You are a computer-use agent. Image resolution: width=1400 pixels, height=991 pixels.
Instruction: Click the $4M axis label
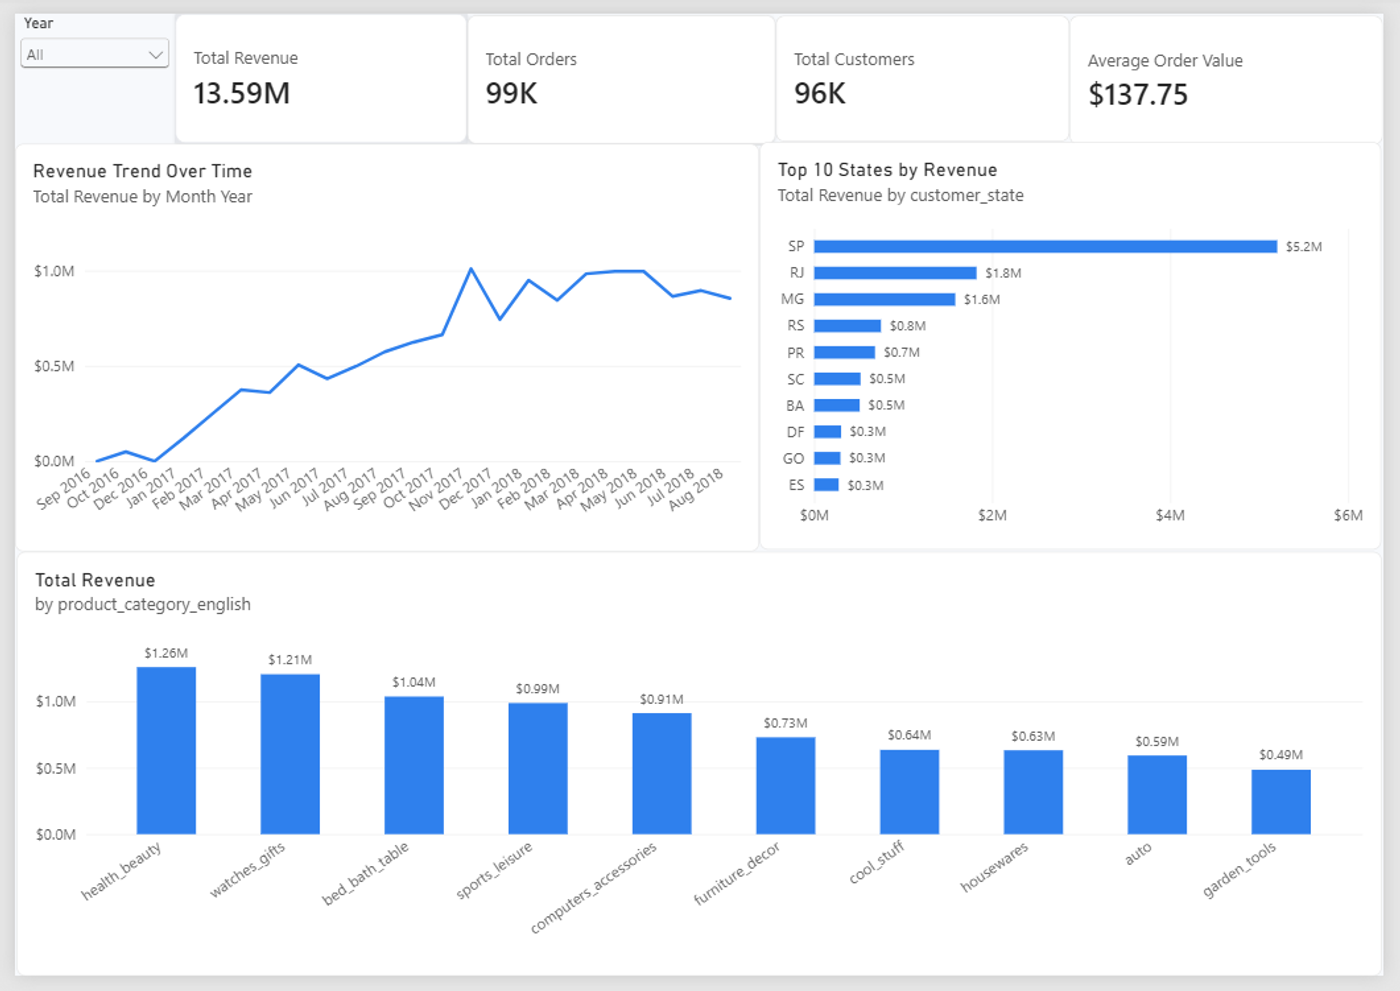click(1170, 515)
